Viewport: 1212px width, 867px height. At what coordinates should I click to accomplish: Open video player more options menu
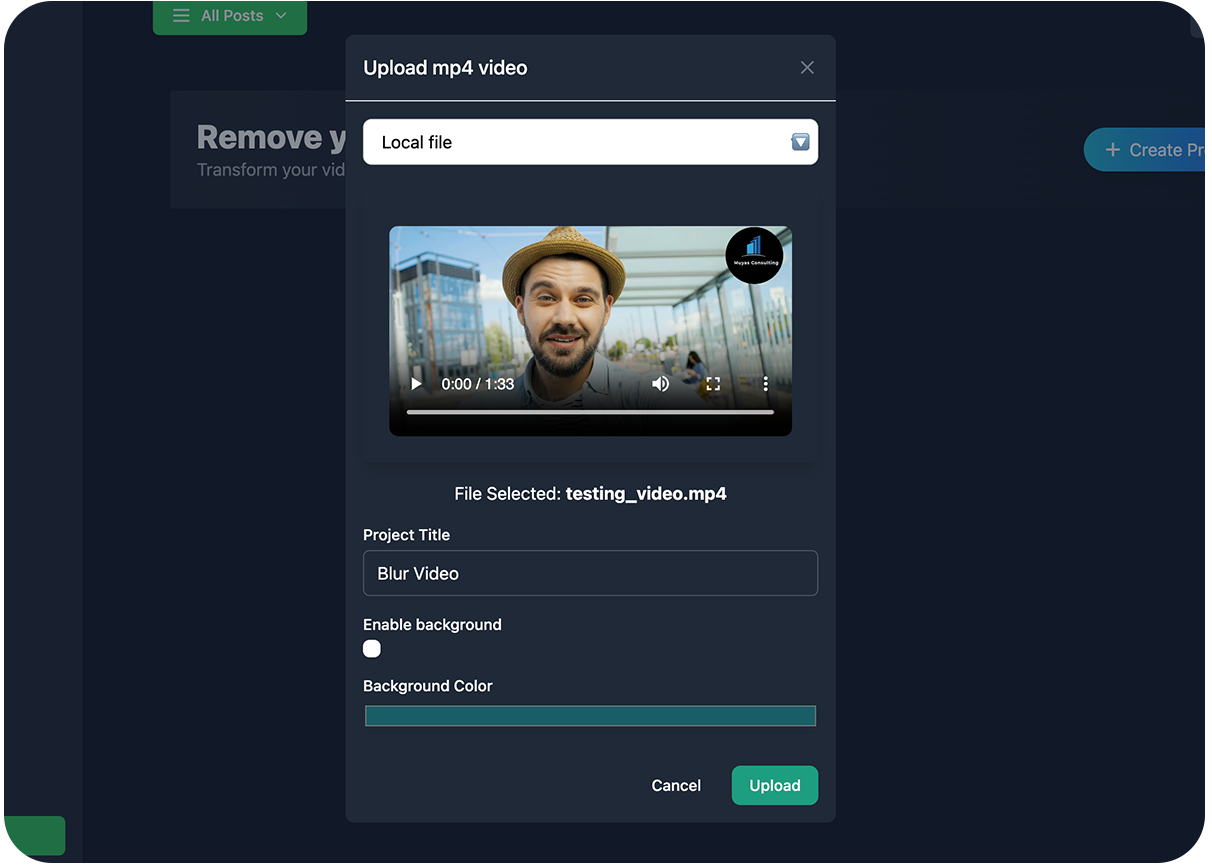coord(766,384)
